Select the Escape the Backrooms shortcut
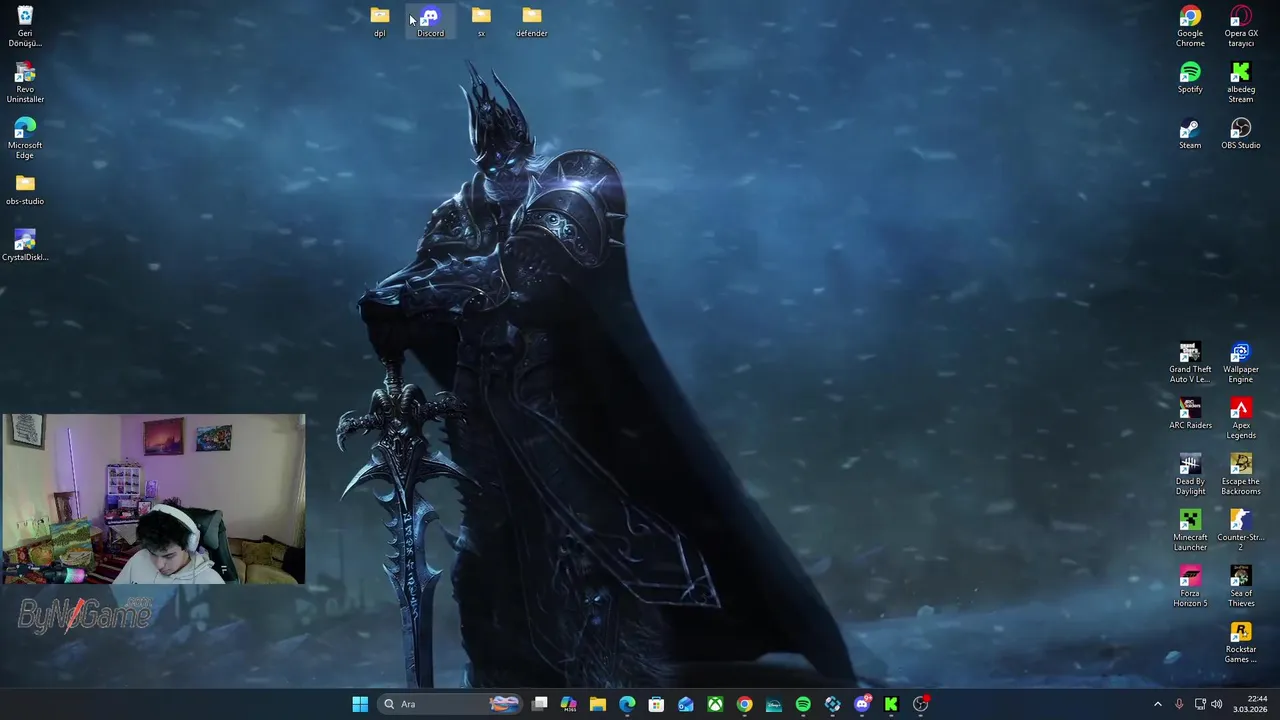The width and height of the screenshot is (1280, 720). tap(1241, 474)
